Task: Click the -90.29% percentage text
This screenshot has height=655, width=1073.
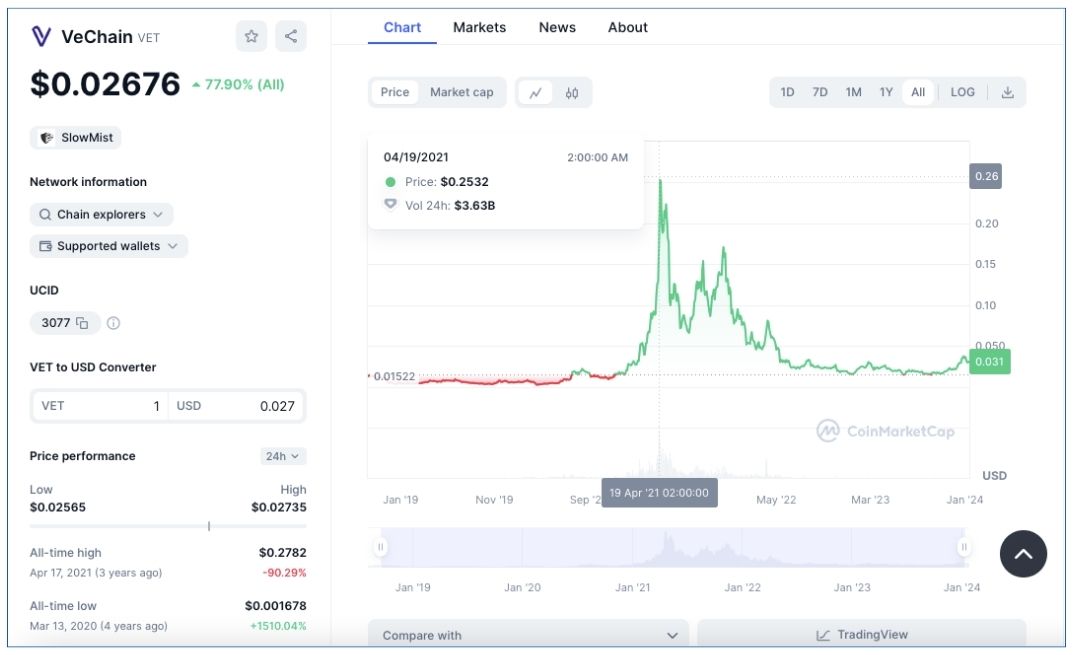Action: [x=285, y=573]
